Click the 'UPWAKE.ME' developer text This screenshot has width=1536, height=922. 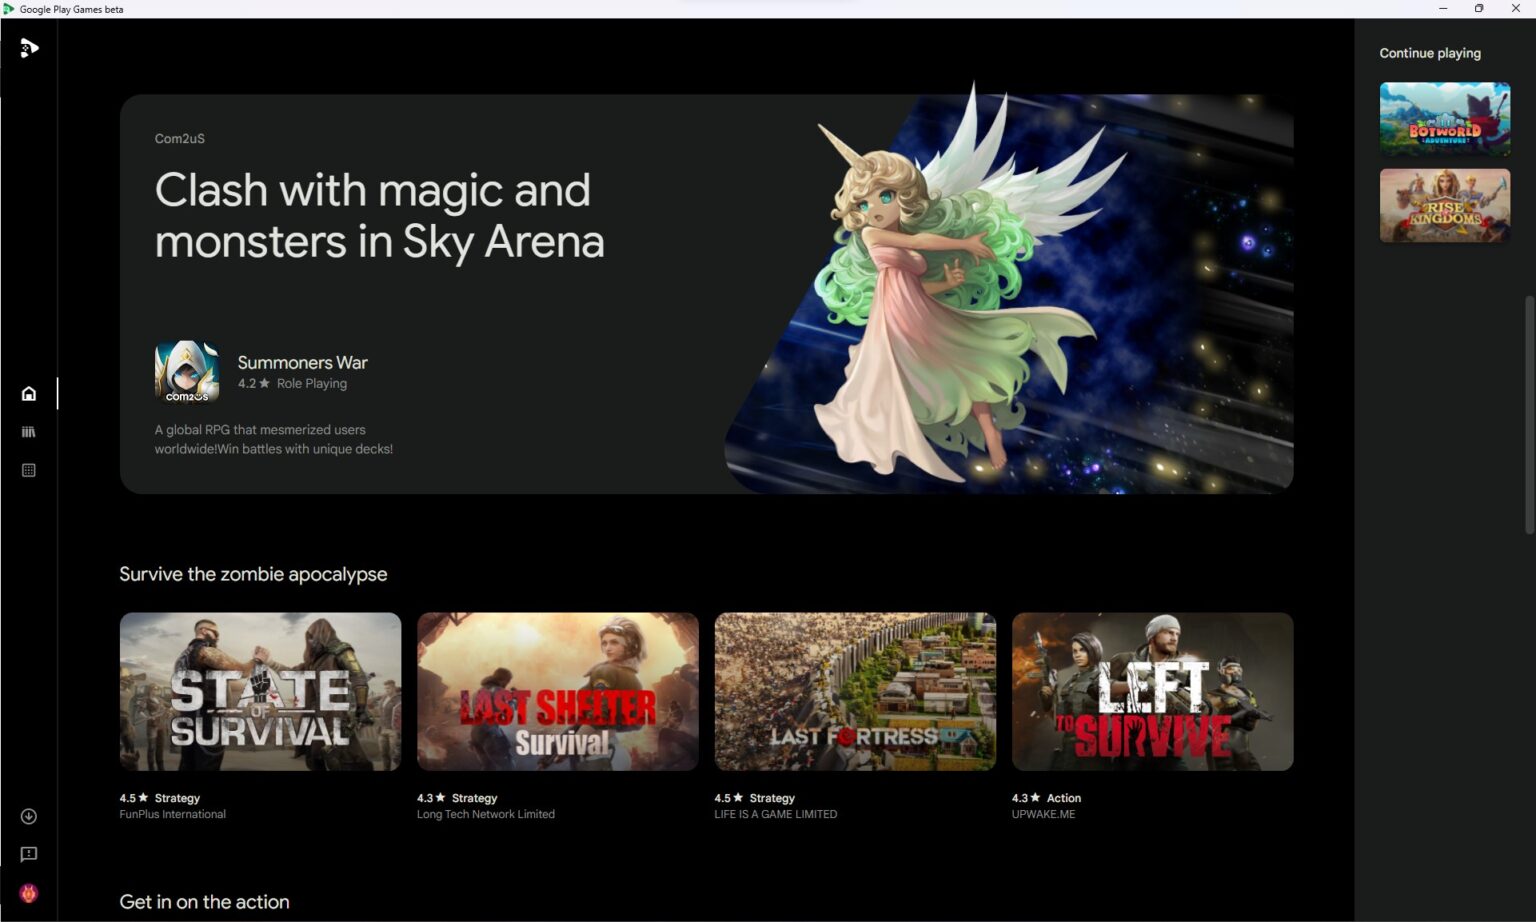[1044, 814]
